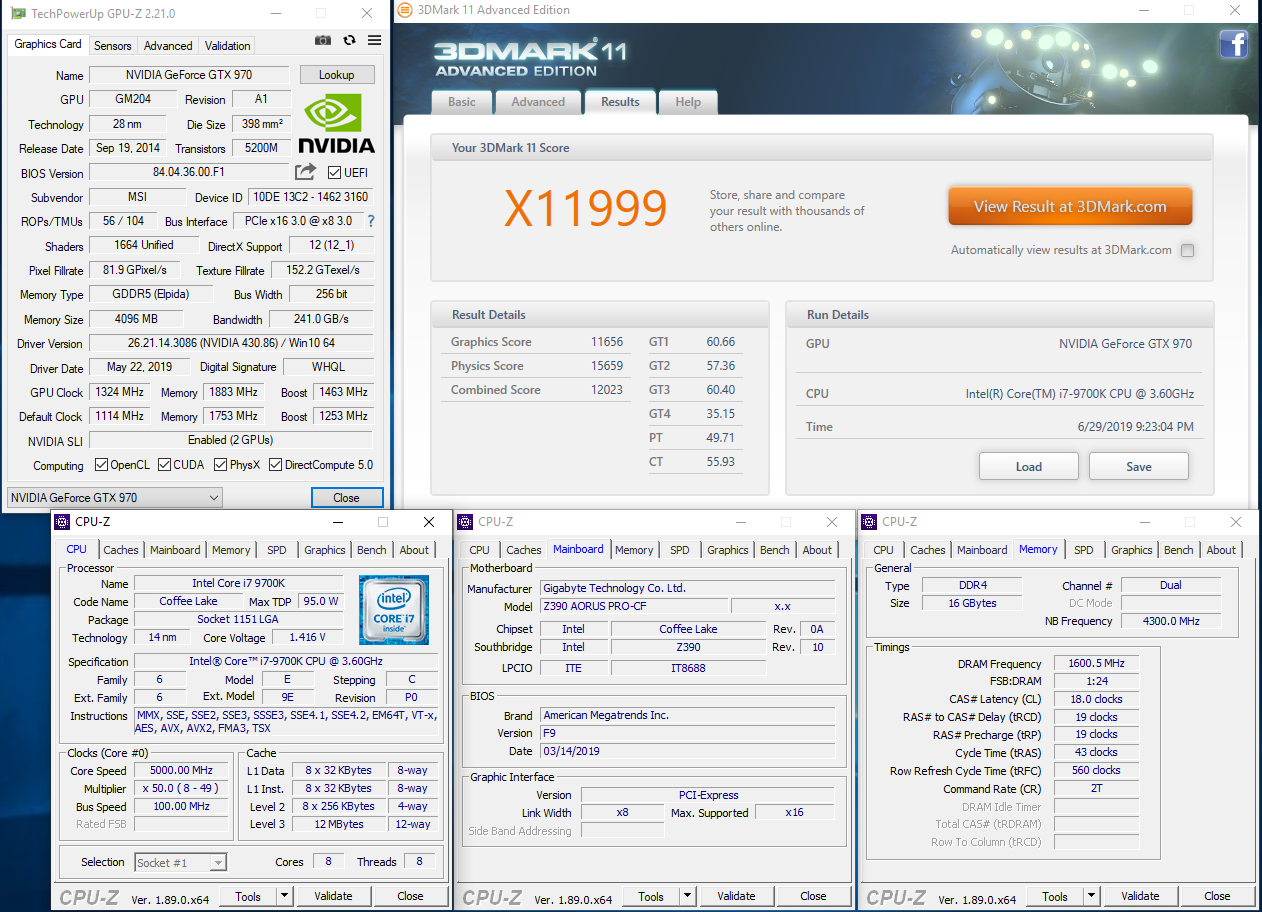
Task: Click the Driver Version field in GPU-Z
Action: (x=231, y=343)
